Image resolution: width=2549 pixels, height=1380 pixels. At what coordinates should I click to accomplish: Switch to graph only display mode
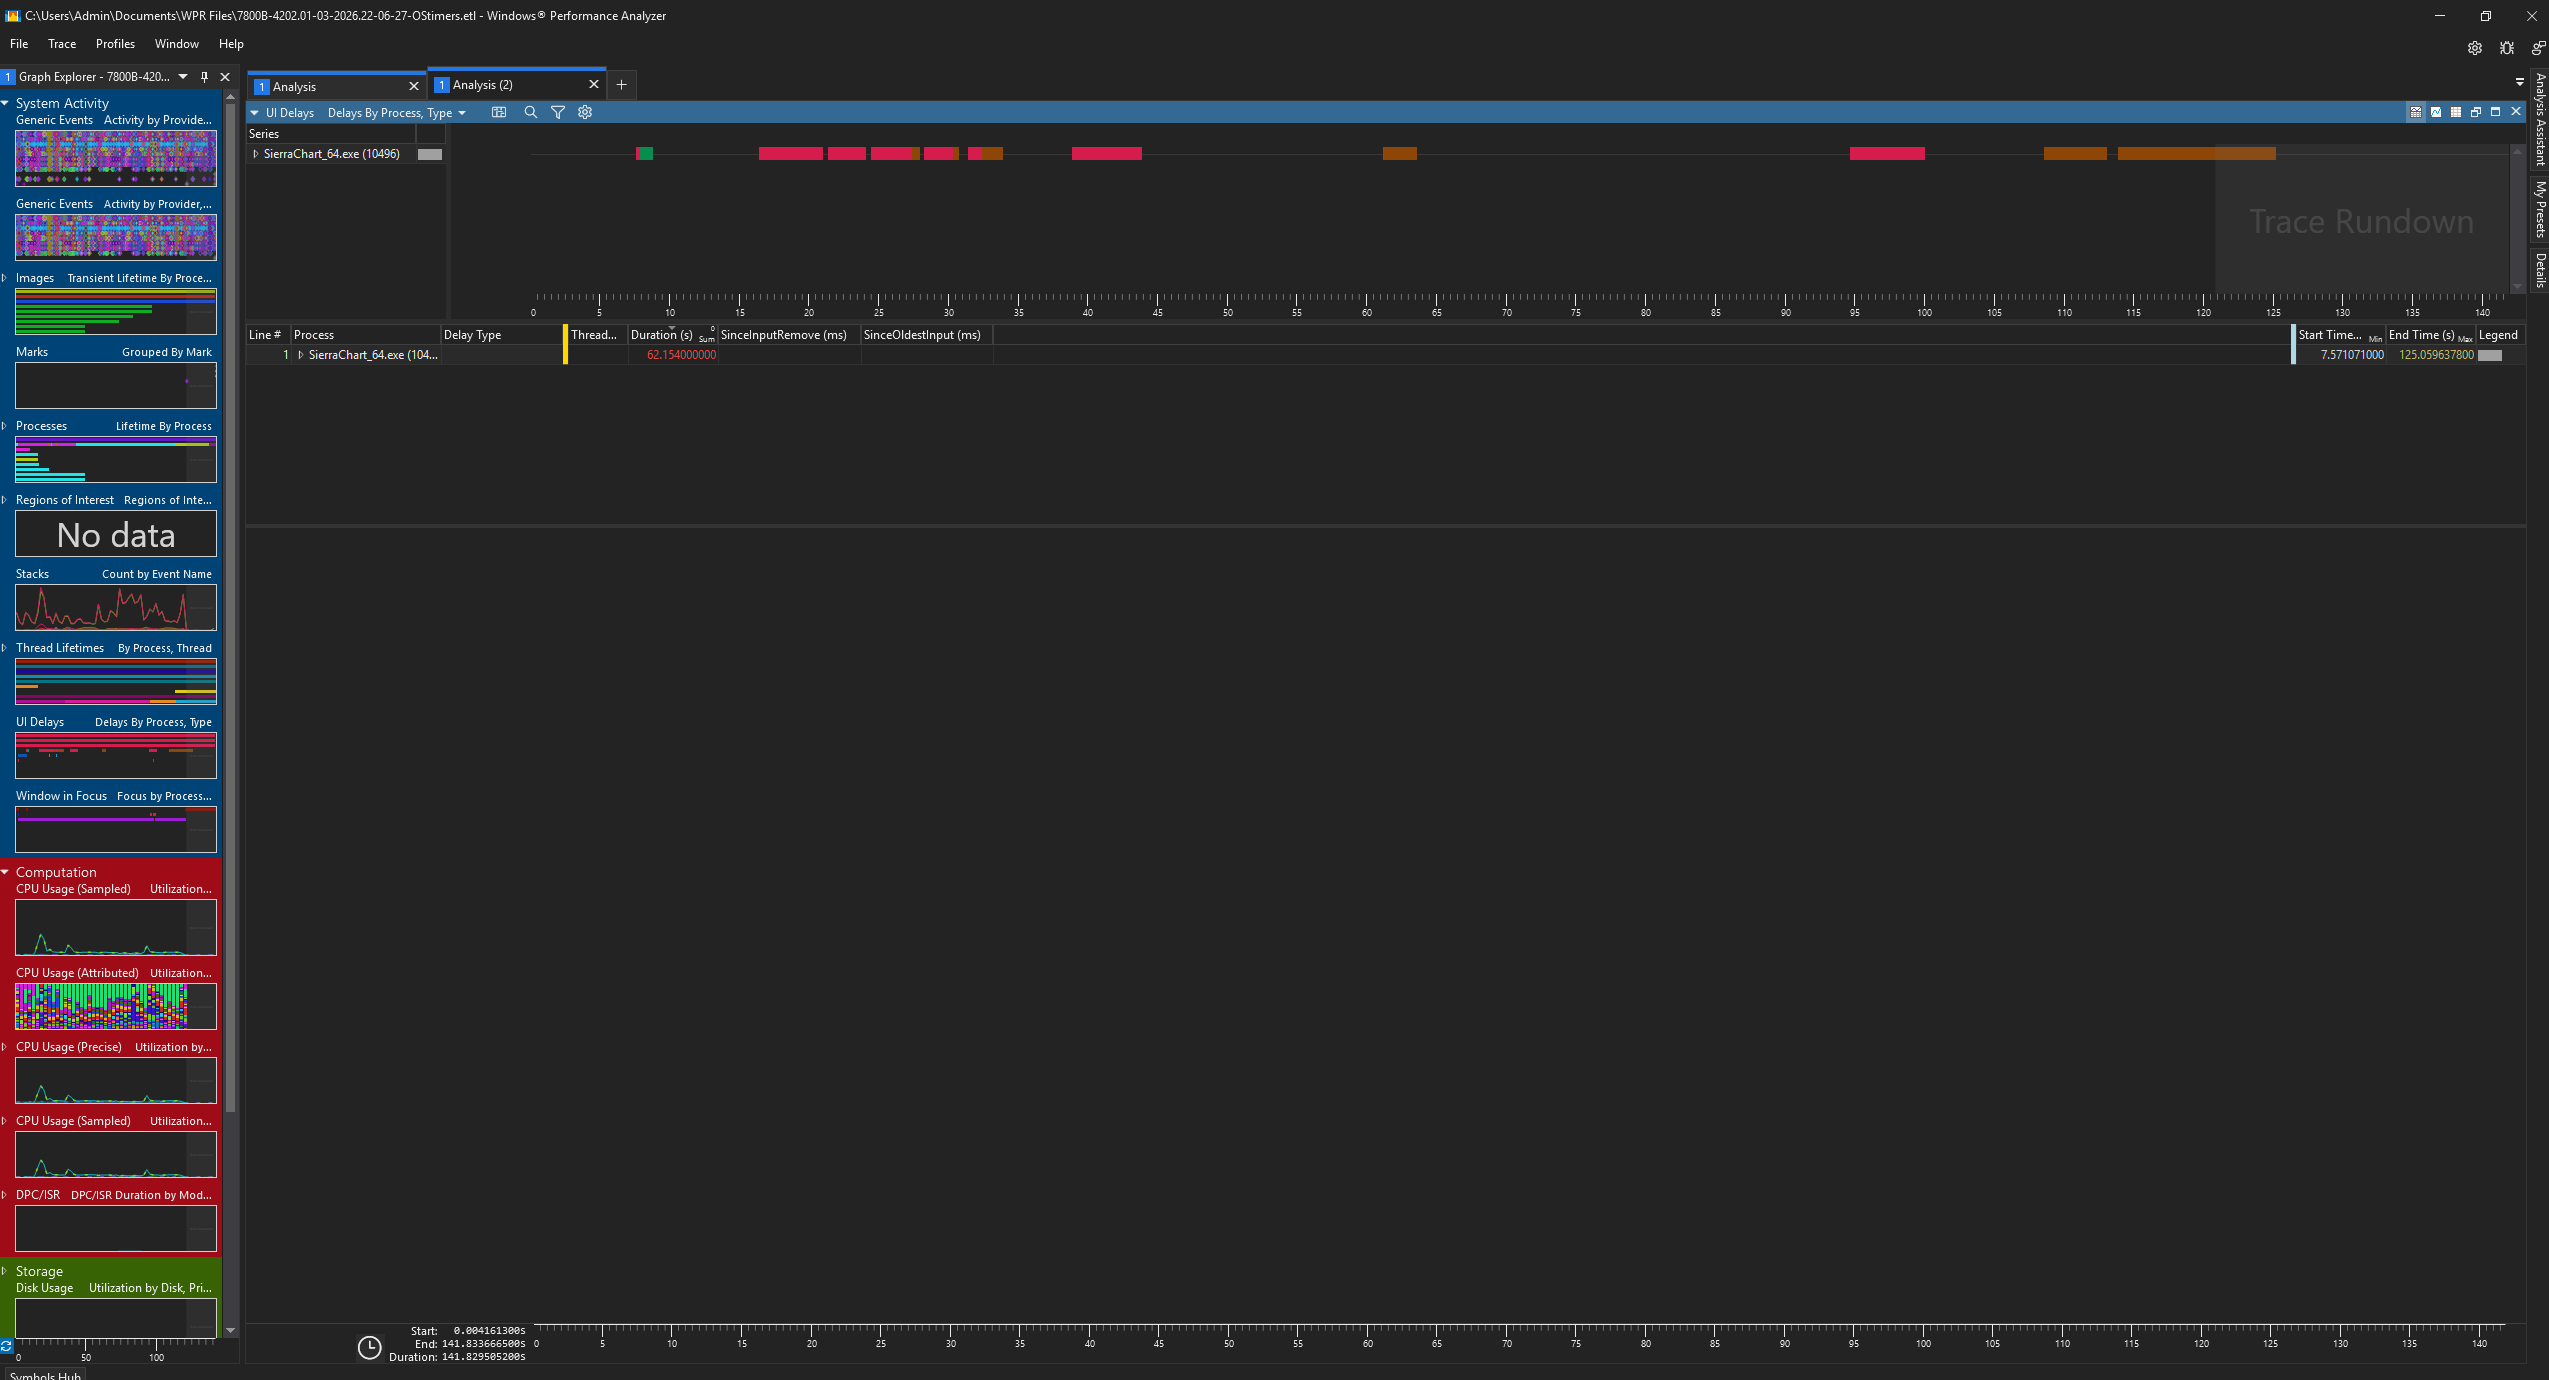click(2435, 112)
